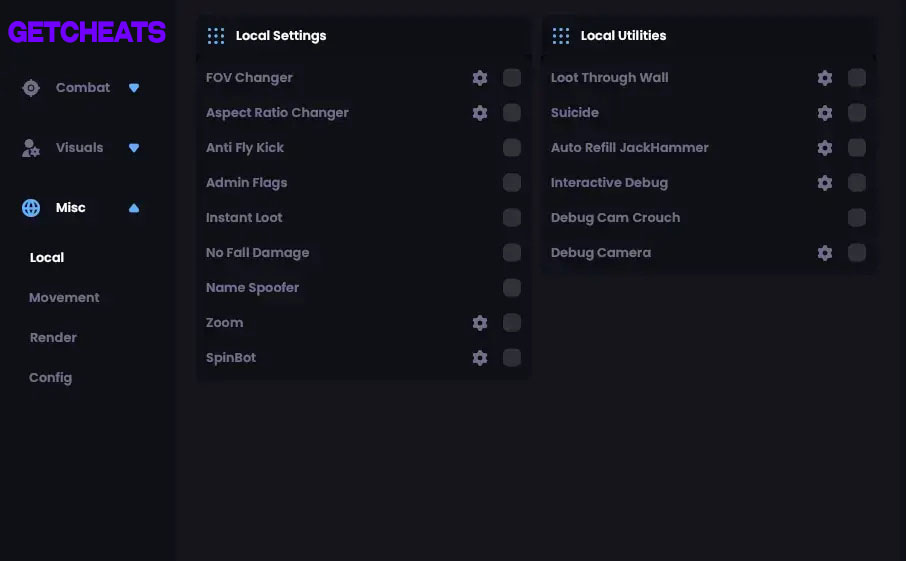Open FOV Changer gear settings
This screenshot has width=906, height=561.
coord(480,78)
